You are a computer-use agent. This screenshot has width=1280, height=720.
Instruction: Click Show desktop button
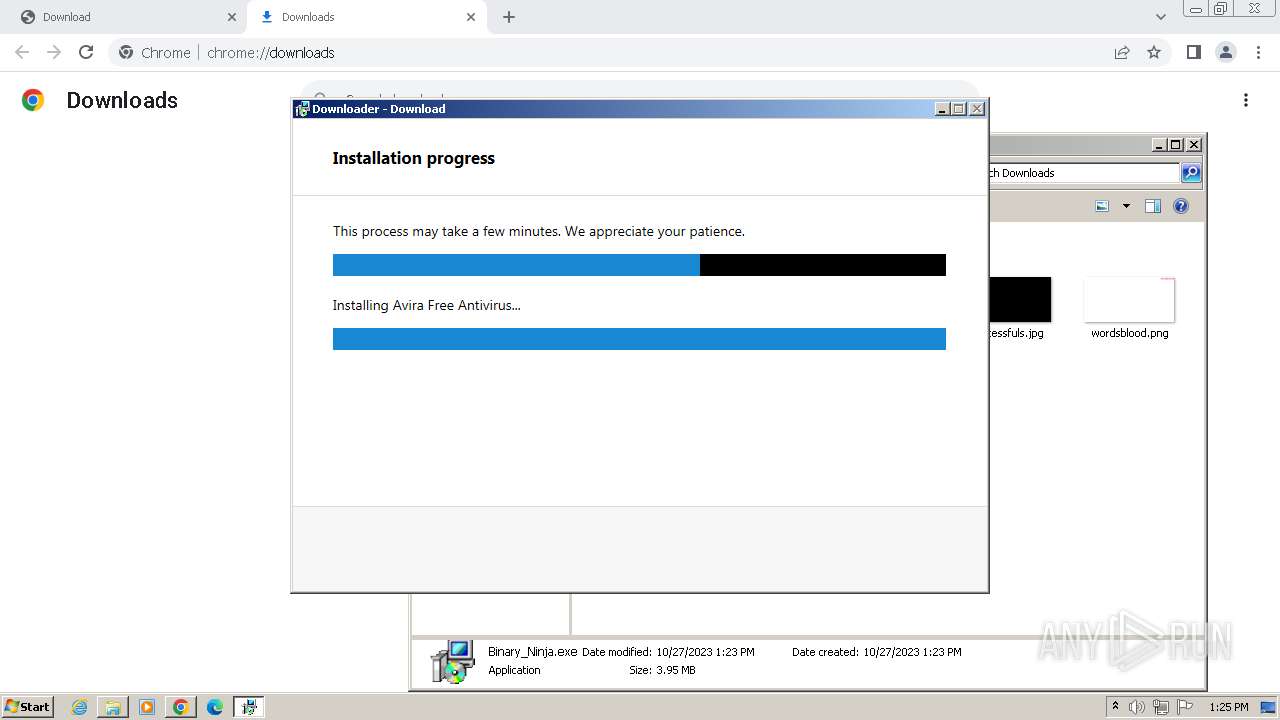[x=1269, y=707]
